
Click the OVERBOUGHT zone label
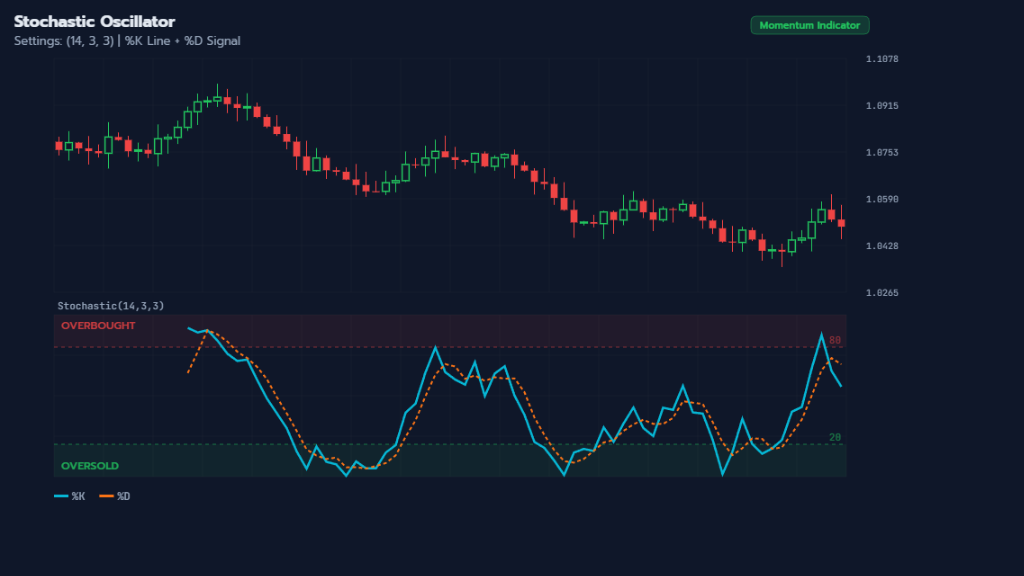coord(100,326)
